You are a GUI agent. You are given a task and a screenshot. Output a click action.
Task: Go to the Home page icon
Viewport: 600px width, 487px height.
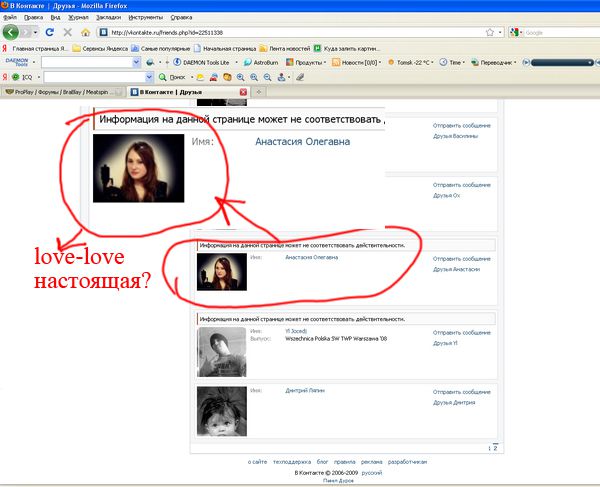[85, 33]
